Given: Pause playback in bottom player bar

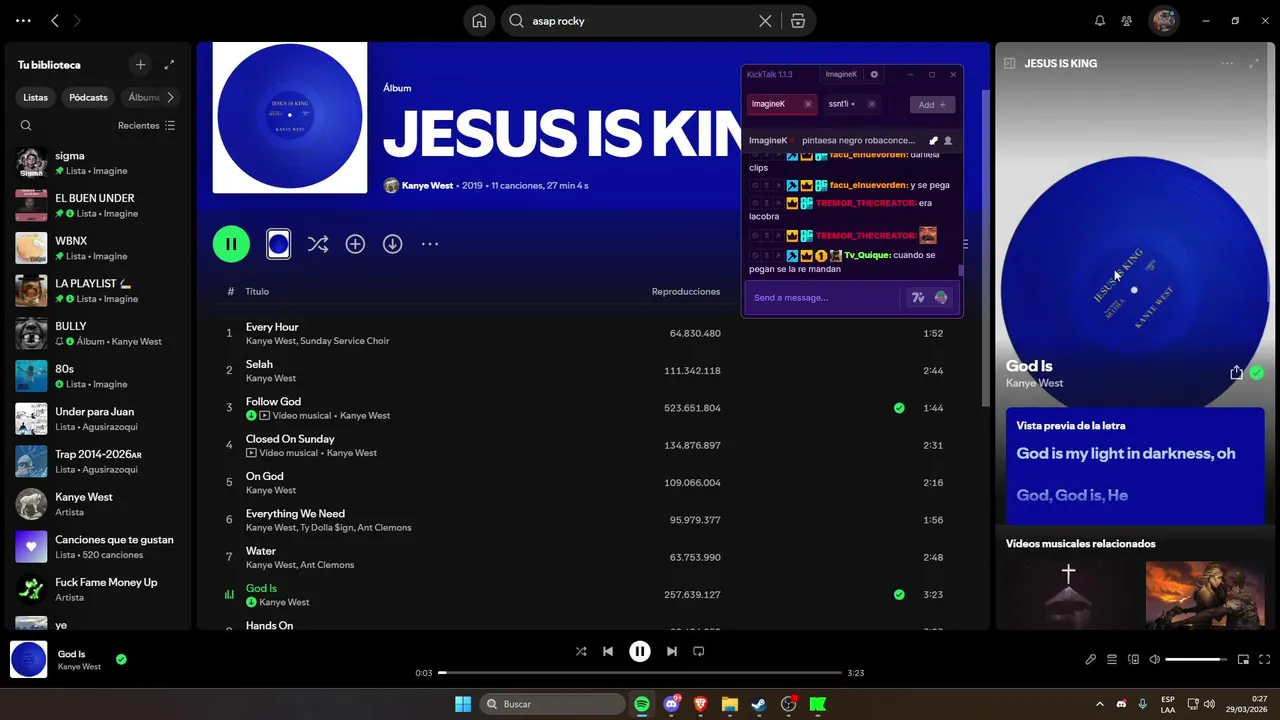Looking at the screenshot, I should coord(640,651).
